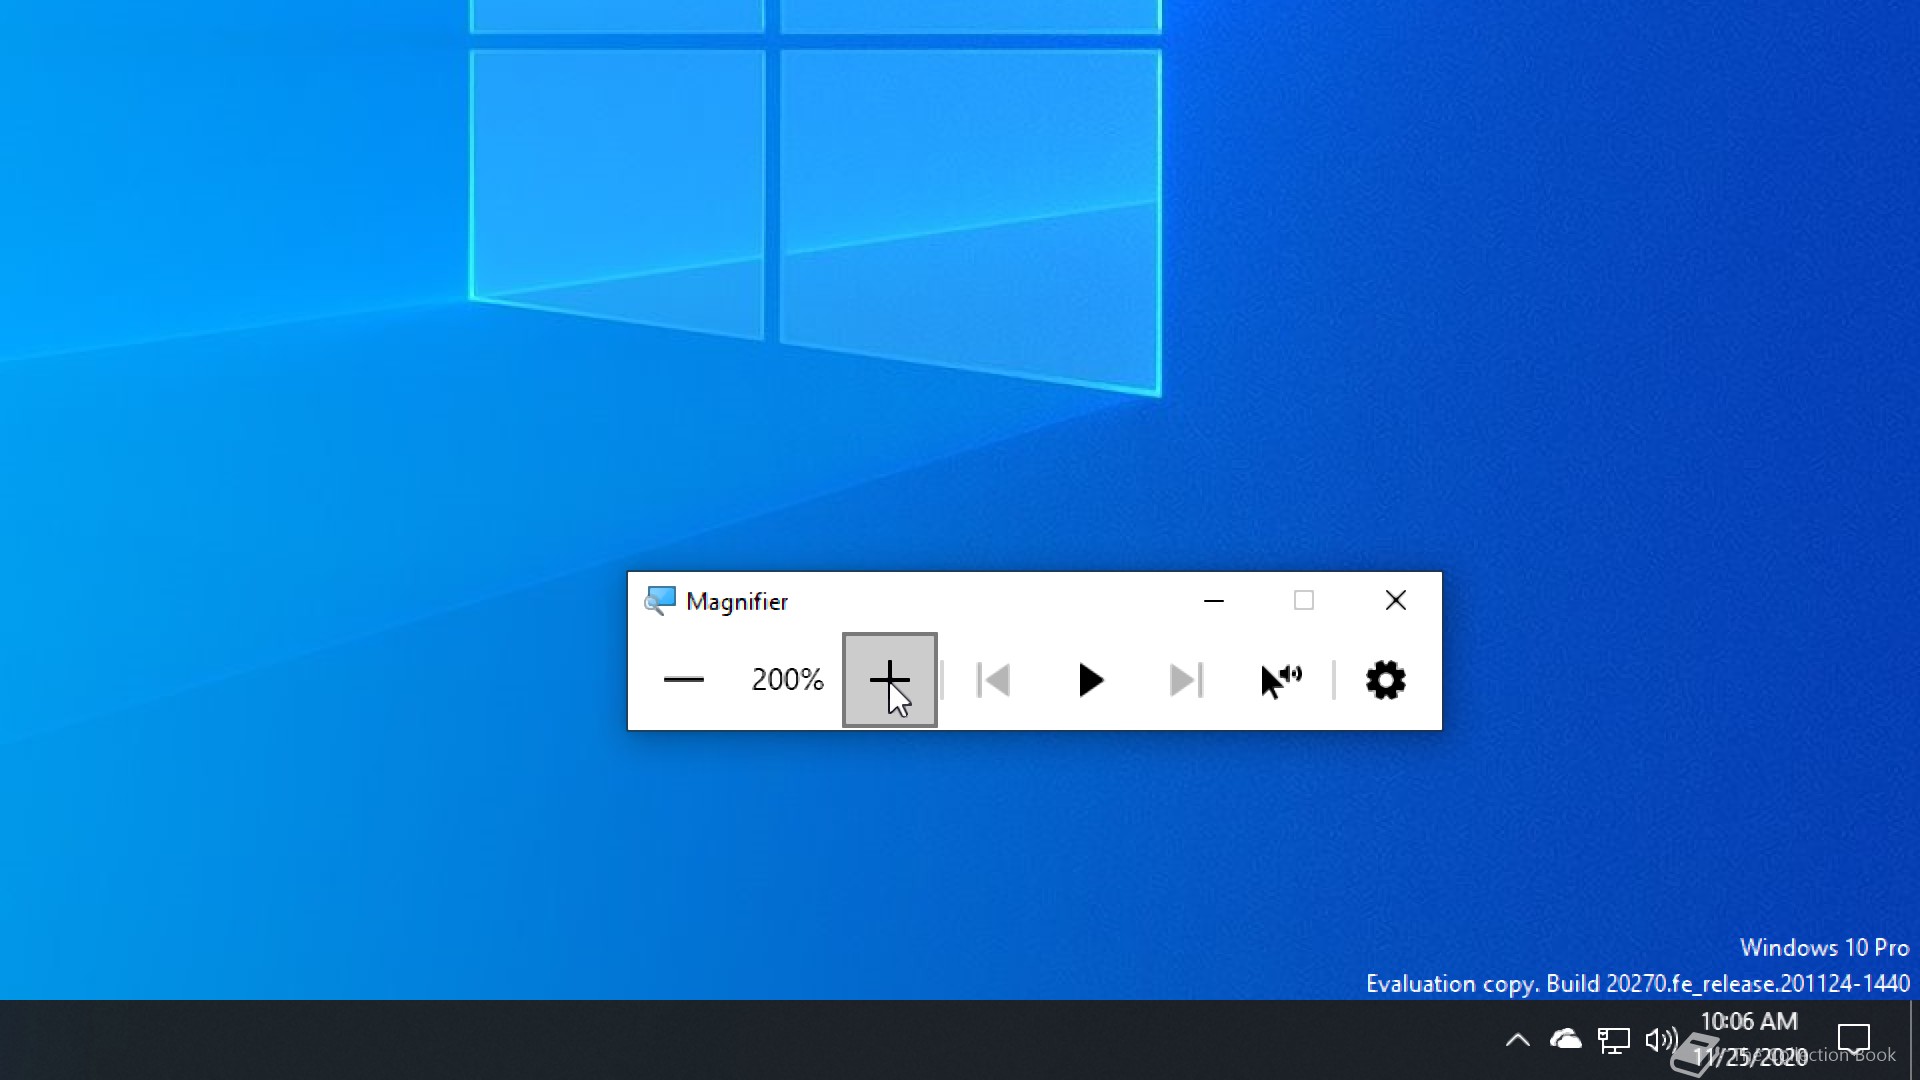This screenshot has height=1080, width=1920.
Task: Click the zoom in plus button
Action: coord(890,680)
